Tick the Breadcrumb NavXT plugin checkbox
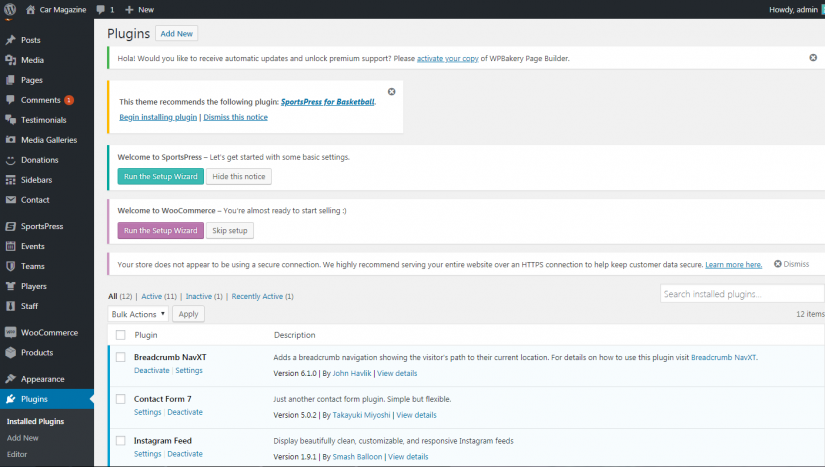This screenshot has height=467, width=825. tap(120, 357)
